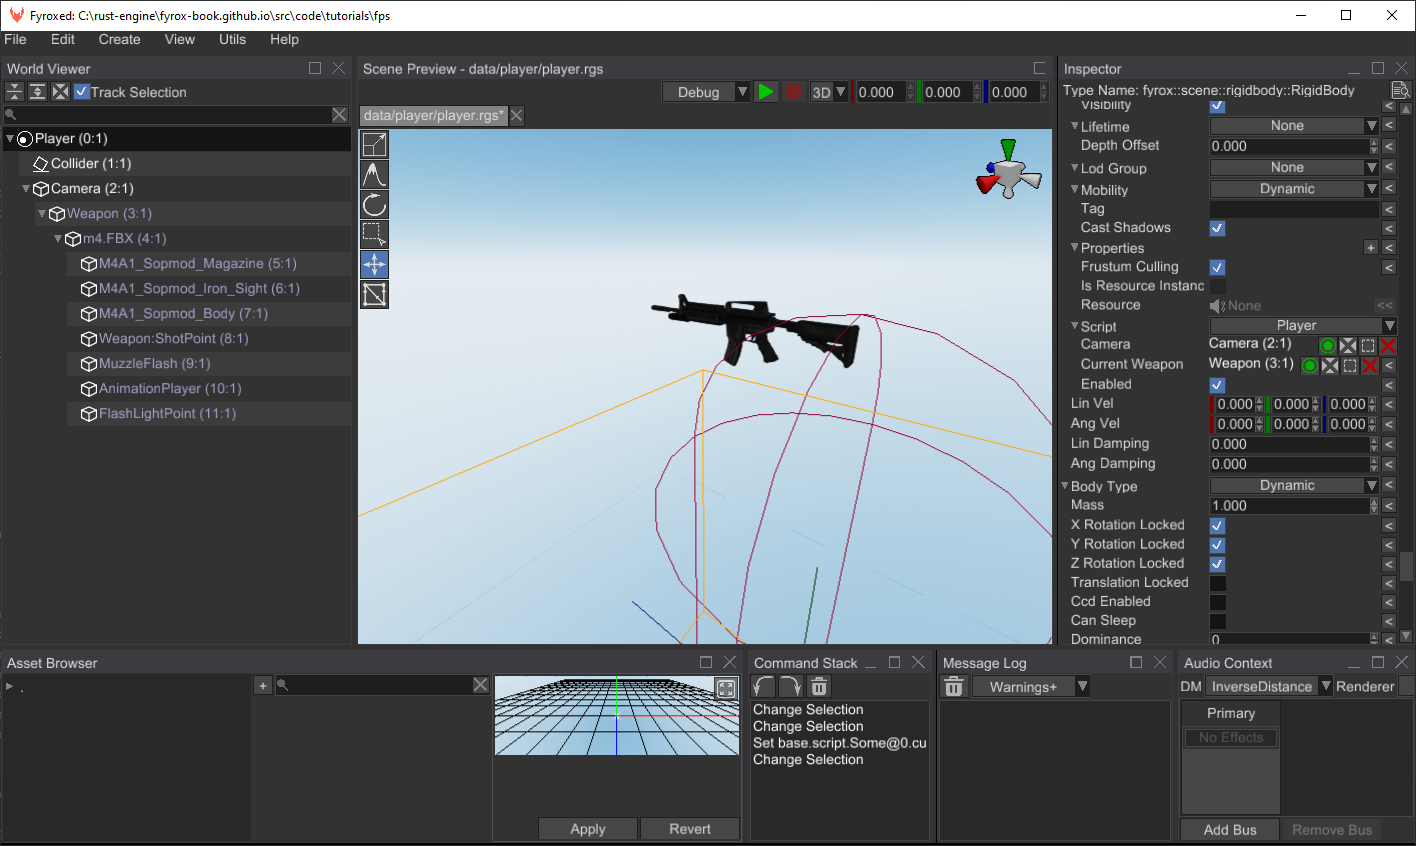
Task: Locate the Camera (2:1) node in World Viewer
Action: click(x=1348, y=346)
